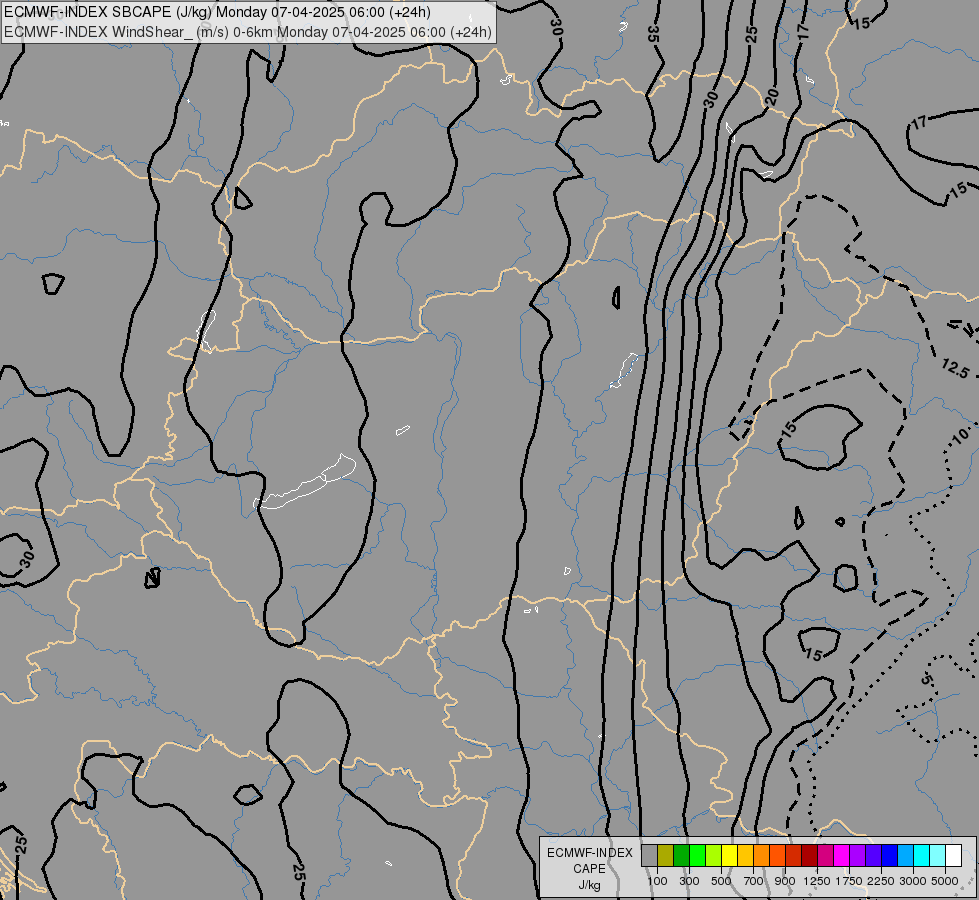Click the 'CAPE' word in the legend
979x900 pixels.
(589, 869)
